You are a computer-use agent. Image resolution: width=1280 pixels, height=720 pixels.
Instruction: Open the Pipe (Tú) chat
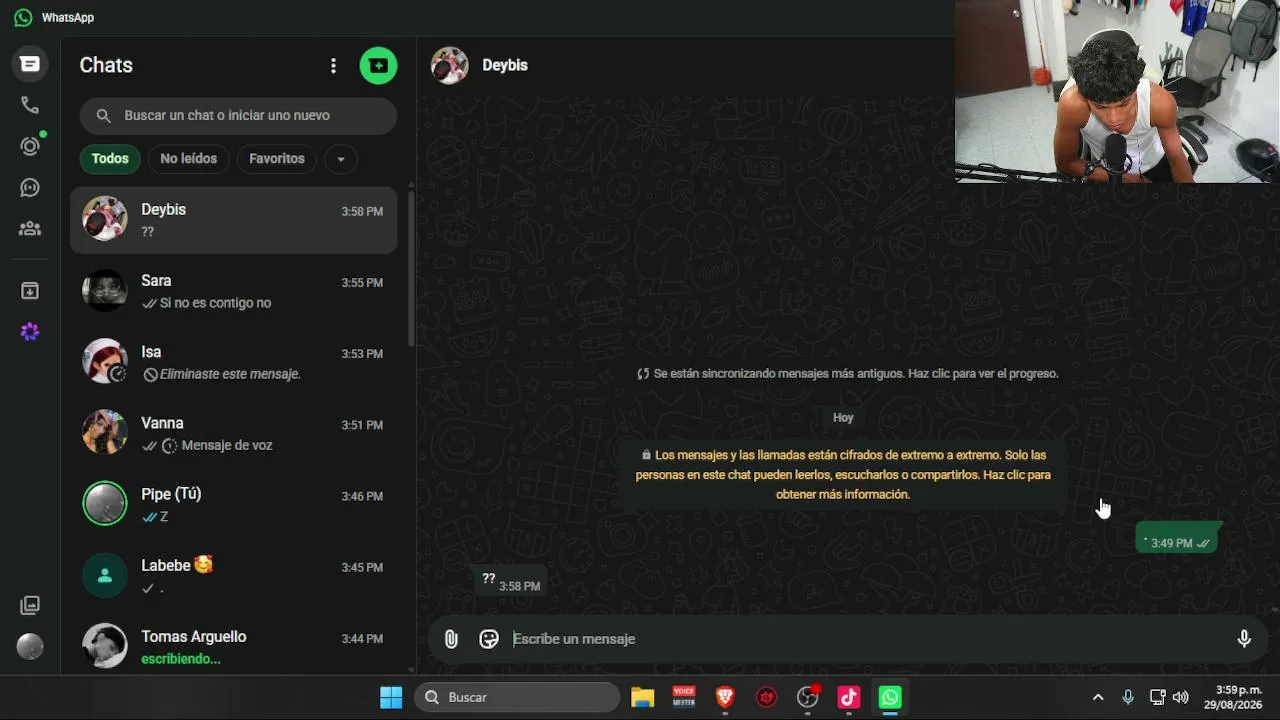click(x=234, y=504)
